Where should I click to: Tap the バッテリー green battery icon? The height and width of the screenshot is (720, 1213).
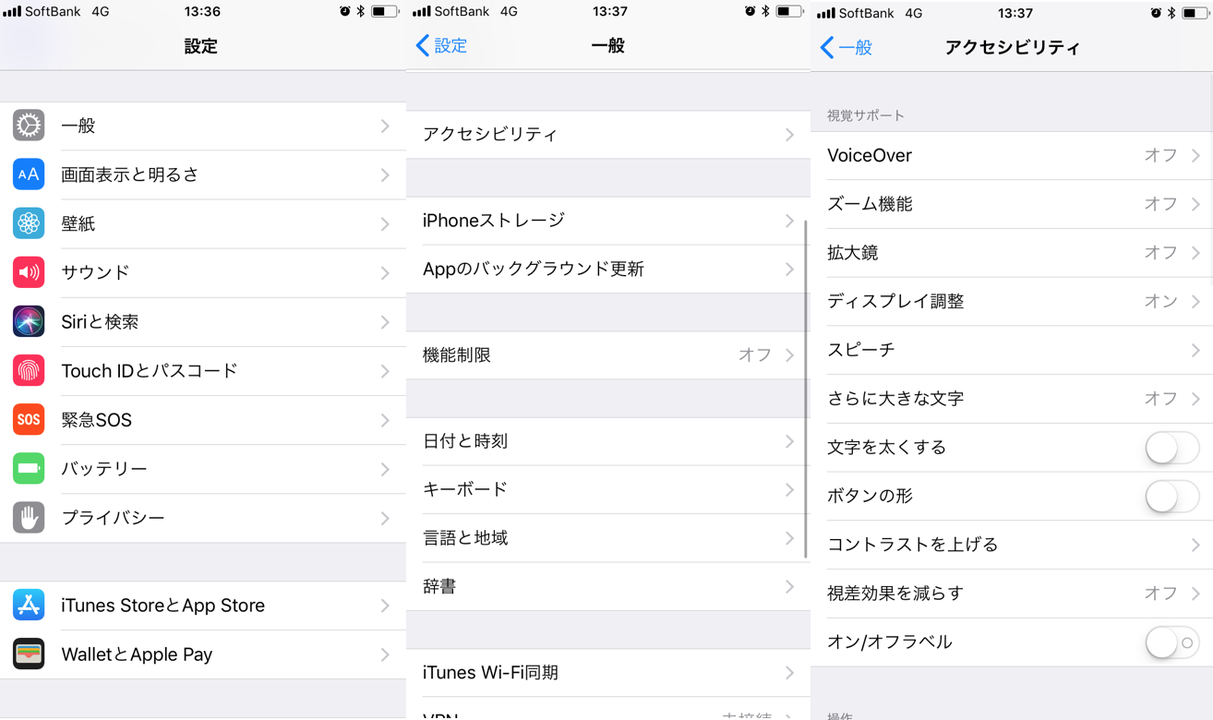coord(29,468)
